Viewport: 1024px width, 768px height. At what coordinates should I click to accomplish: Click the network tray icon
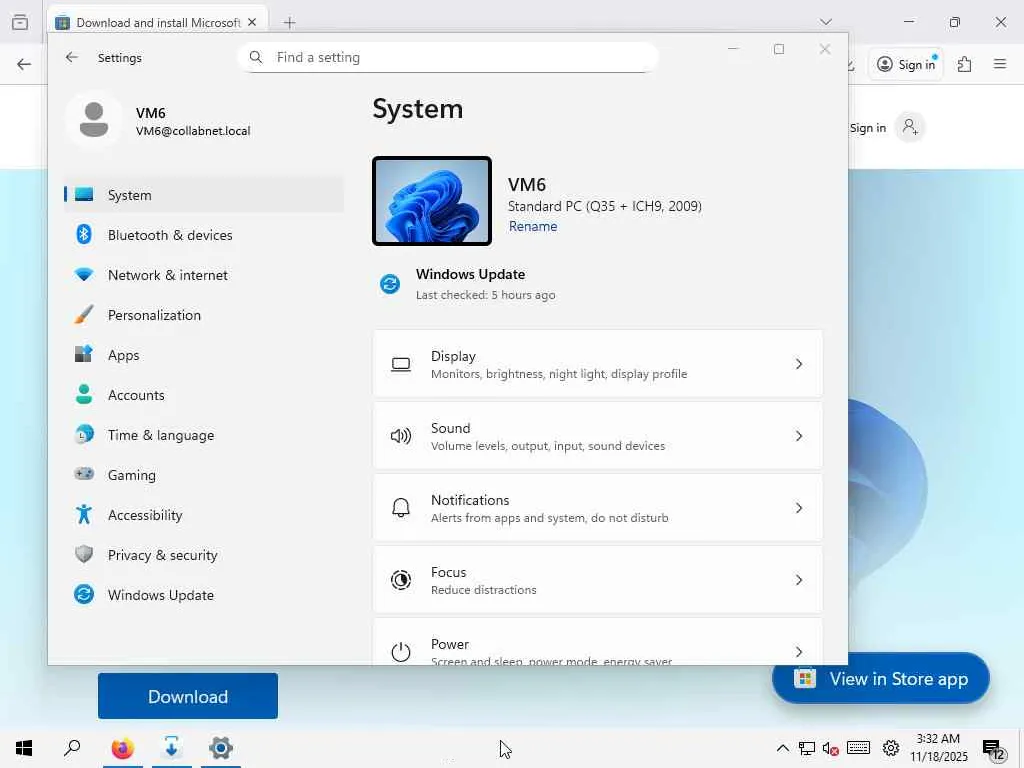(x=807, y=748)
